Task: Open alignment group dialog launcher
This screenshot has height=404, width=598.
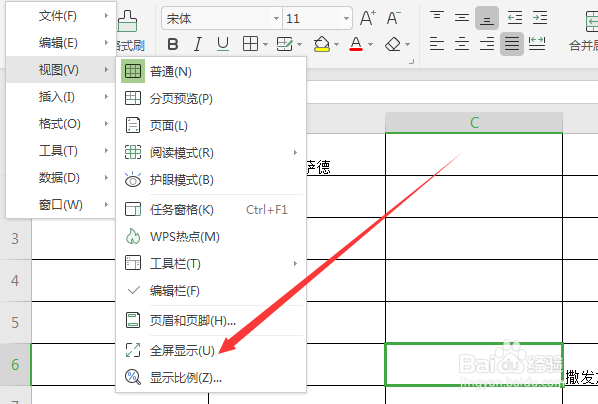Action: 412,61
